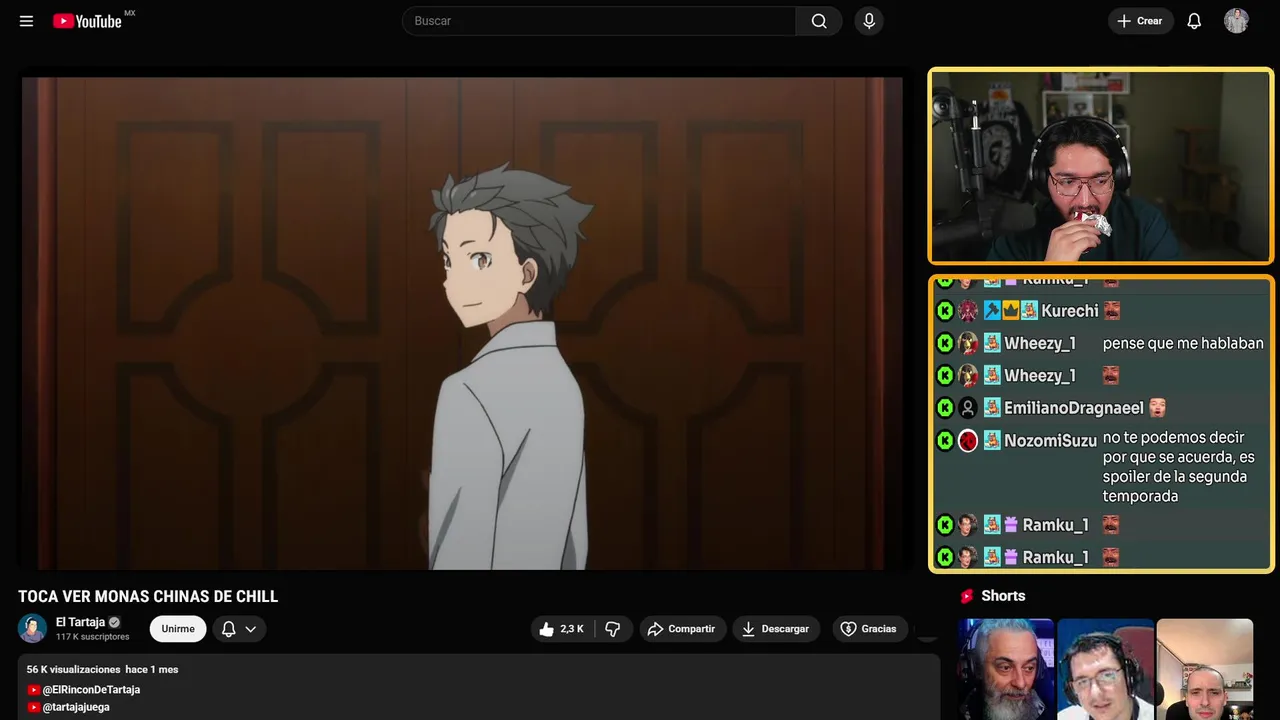
Task: Click the anime video player
Action: tap(462, 322)
